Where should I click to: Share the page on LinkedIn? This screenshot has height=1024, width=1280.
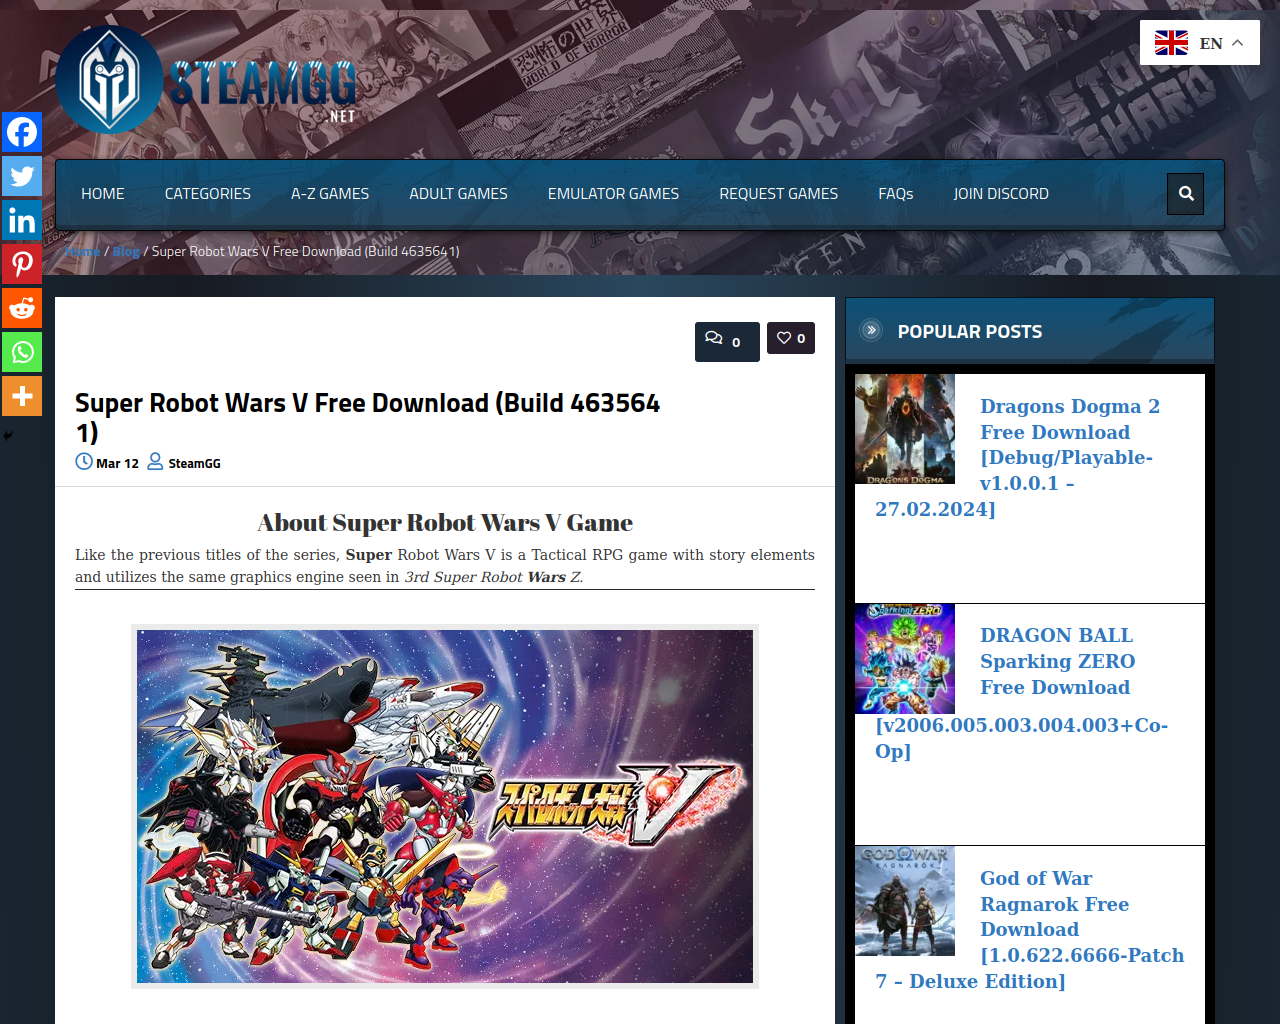click(21, 220)
